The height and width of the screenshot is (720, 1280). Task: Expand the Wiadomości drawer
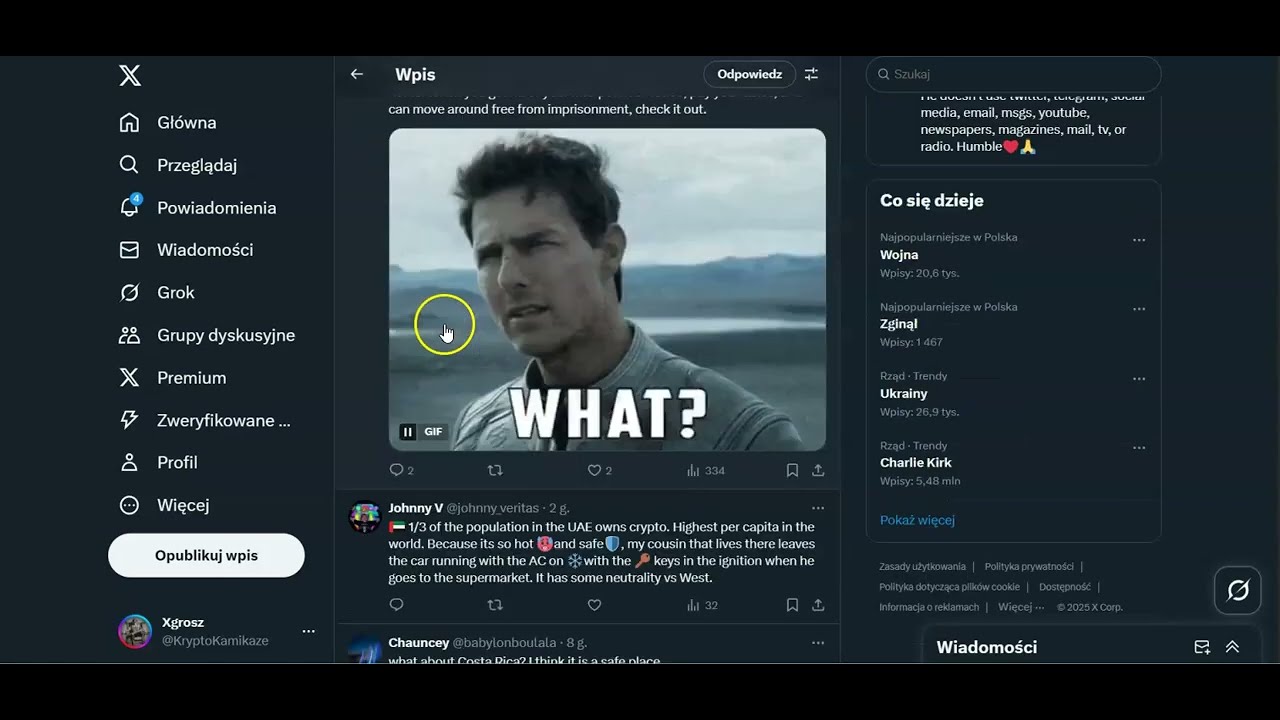1232,647
